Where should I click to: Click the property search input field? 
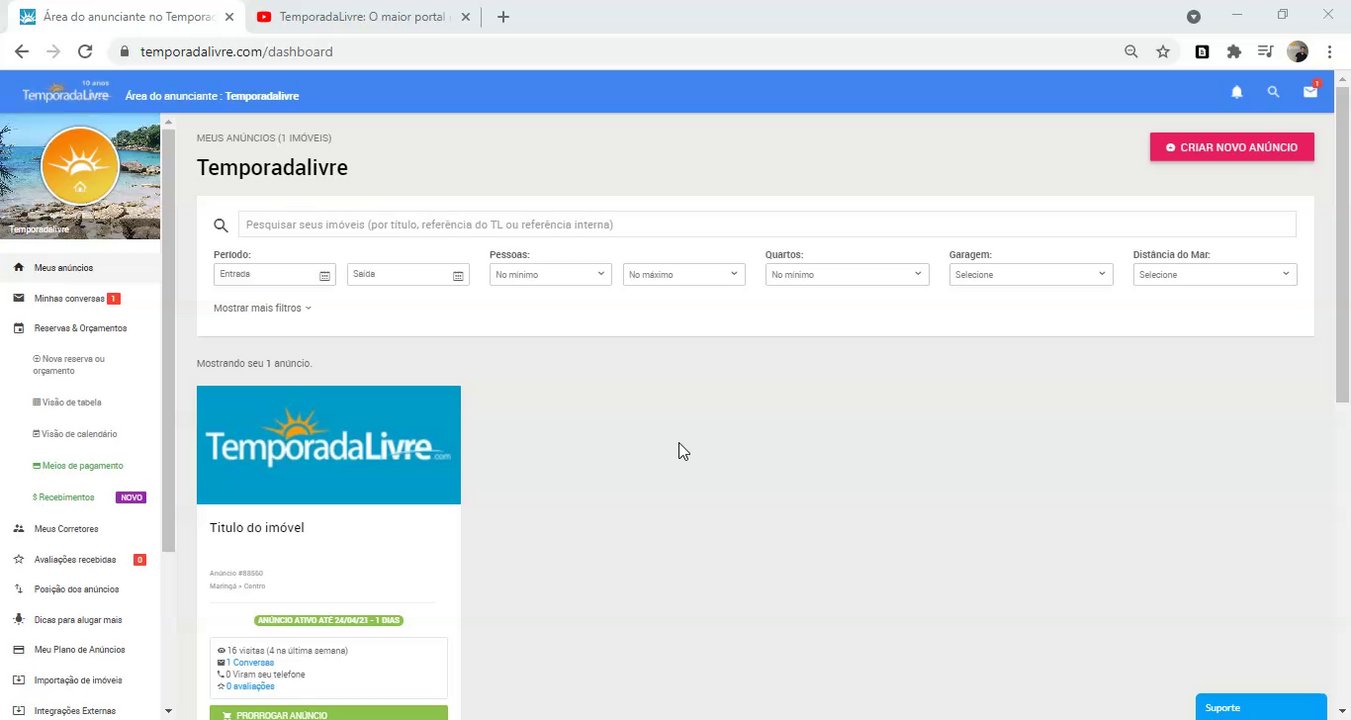(x=767, y=224)
